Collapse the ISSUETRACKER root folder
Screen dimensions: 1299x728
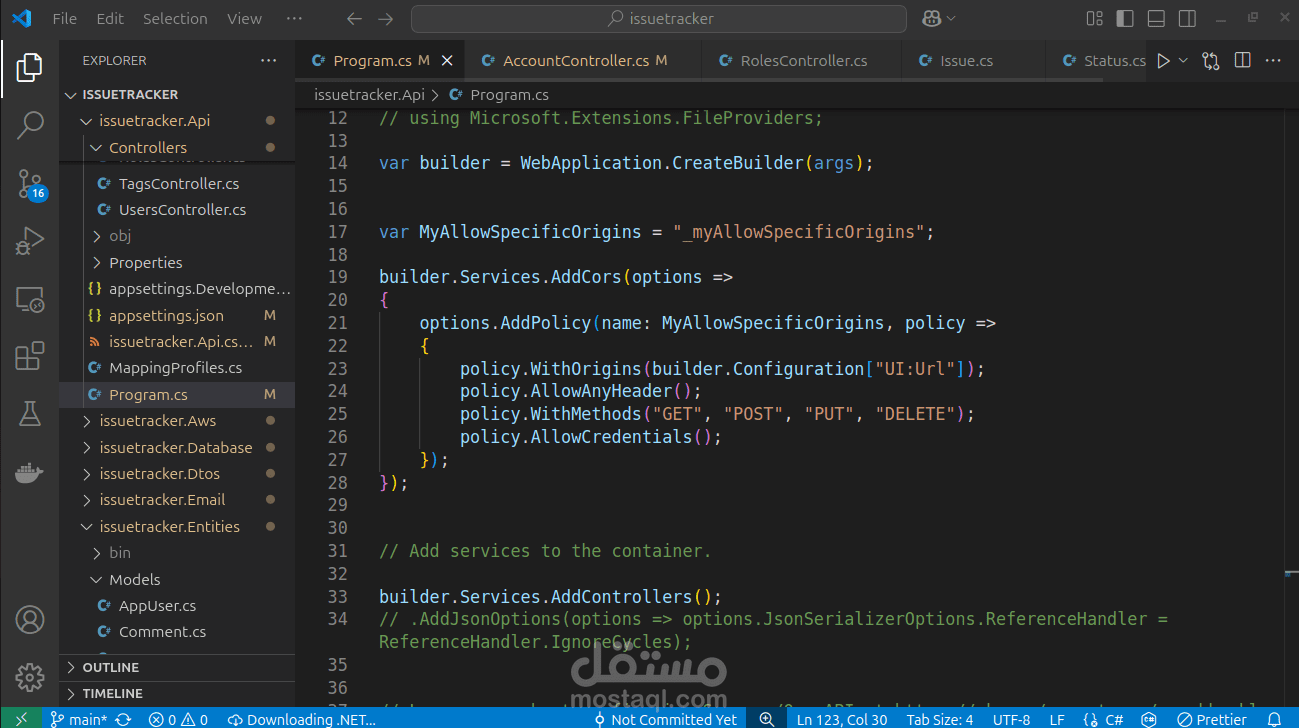pos(177,95)
